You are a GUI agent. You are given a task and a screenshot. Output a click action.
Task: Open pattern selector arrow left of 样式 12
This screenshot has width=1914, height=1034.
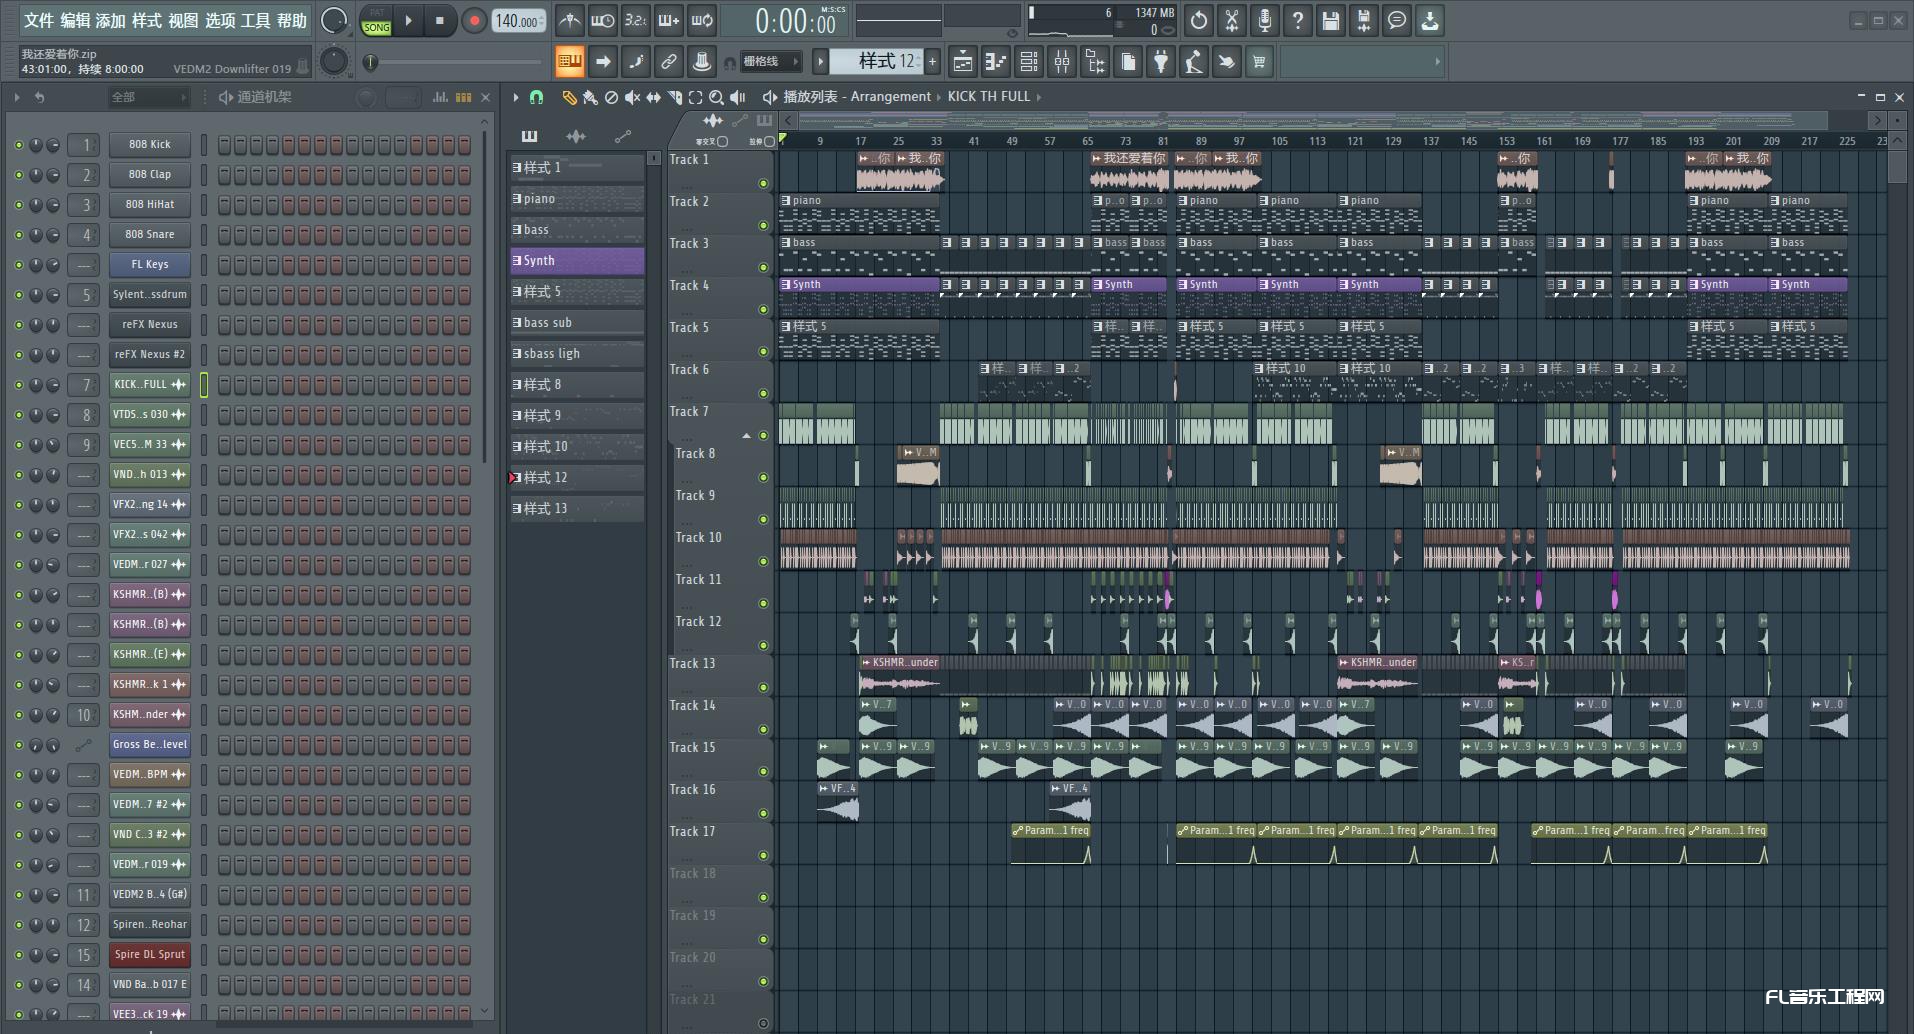[820, 62]
